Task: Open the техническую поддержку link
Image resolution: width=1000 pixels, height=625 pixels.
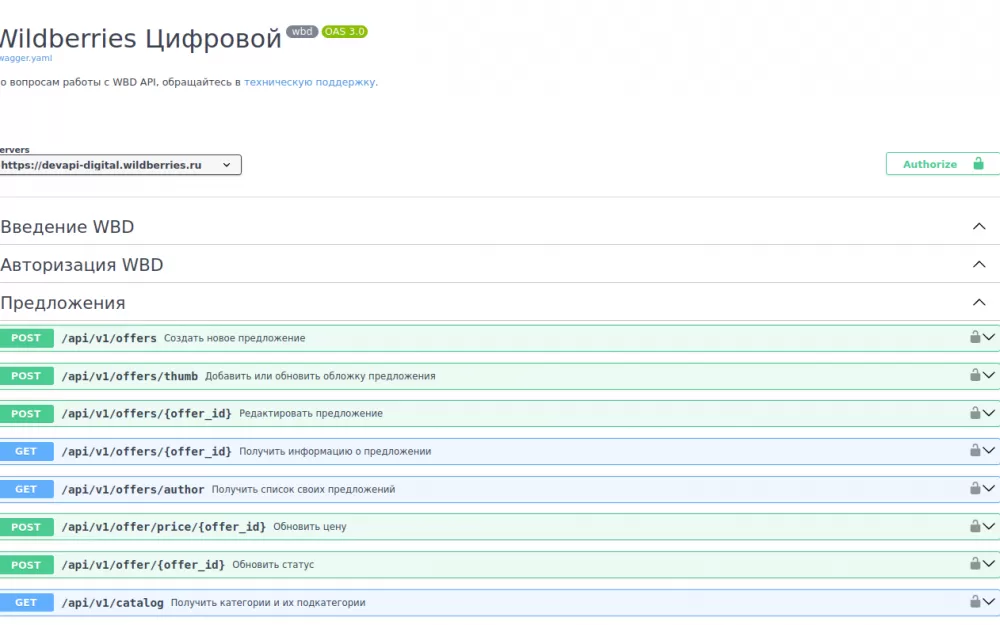Action: (x=310, y=82)
